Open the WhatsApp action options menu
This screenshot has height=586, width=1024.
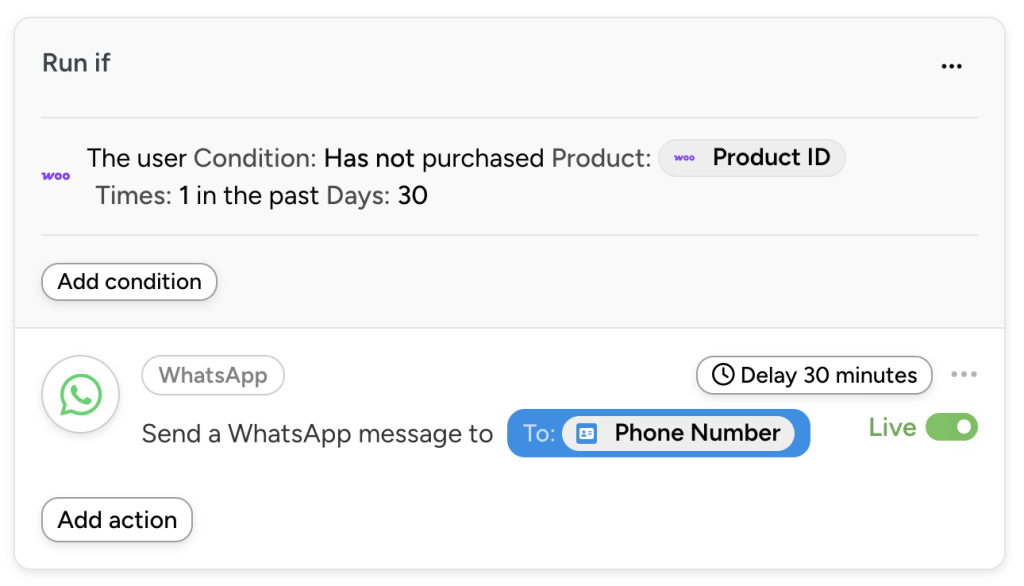[x=965, y=373]
